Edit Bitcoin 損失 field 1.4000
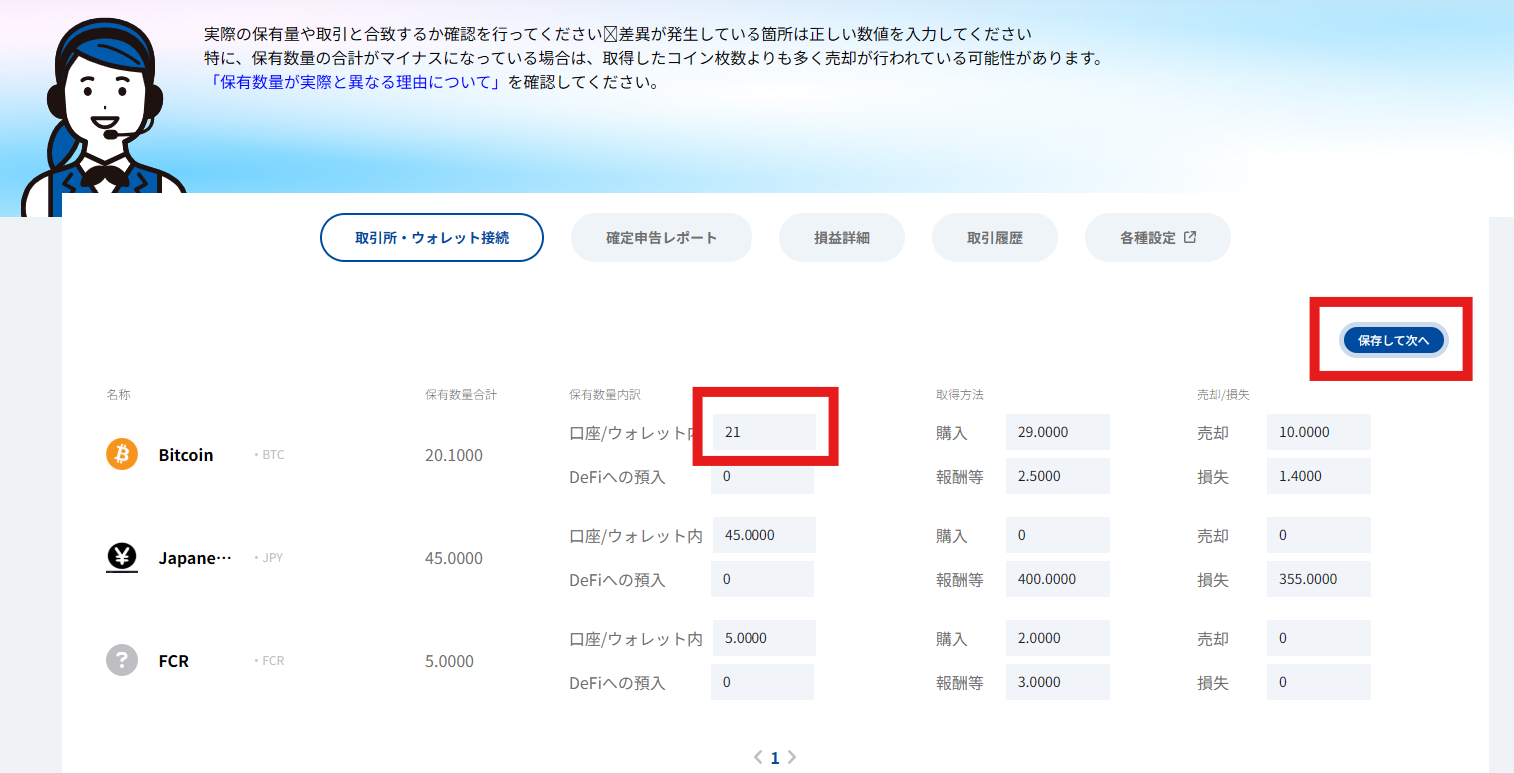This screenshot has width=1514, height=773. (x=1319, y=476)
